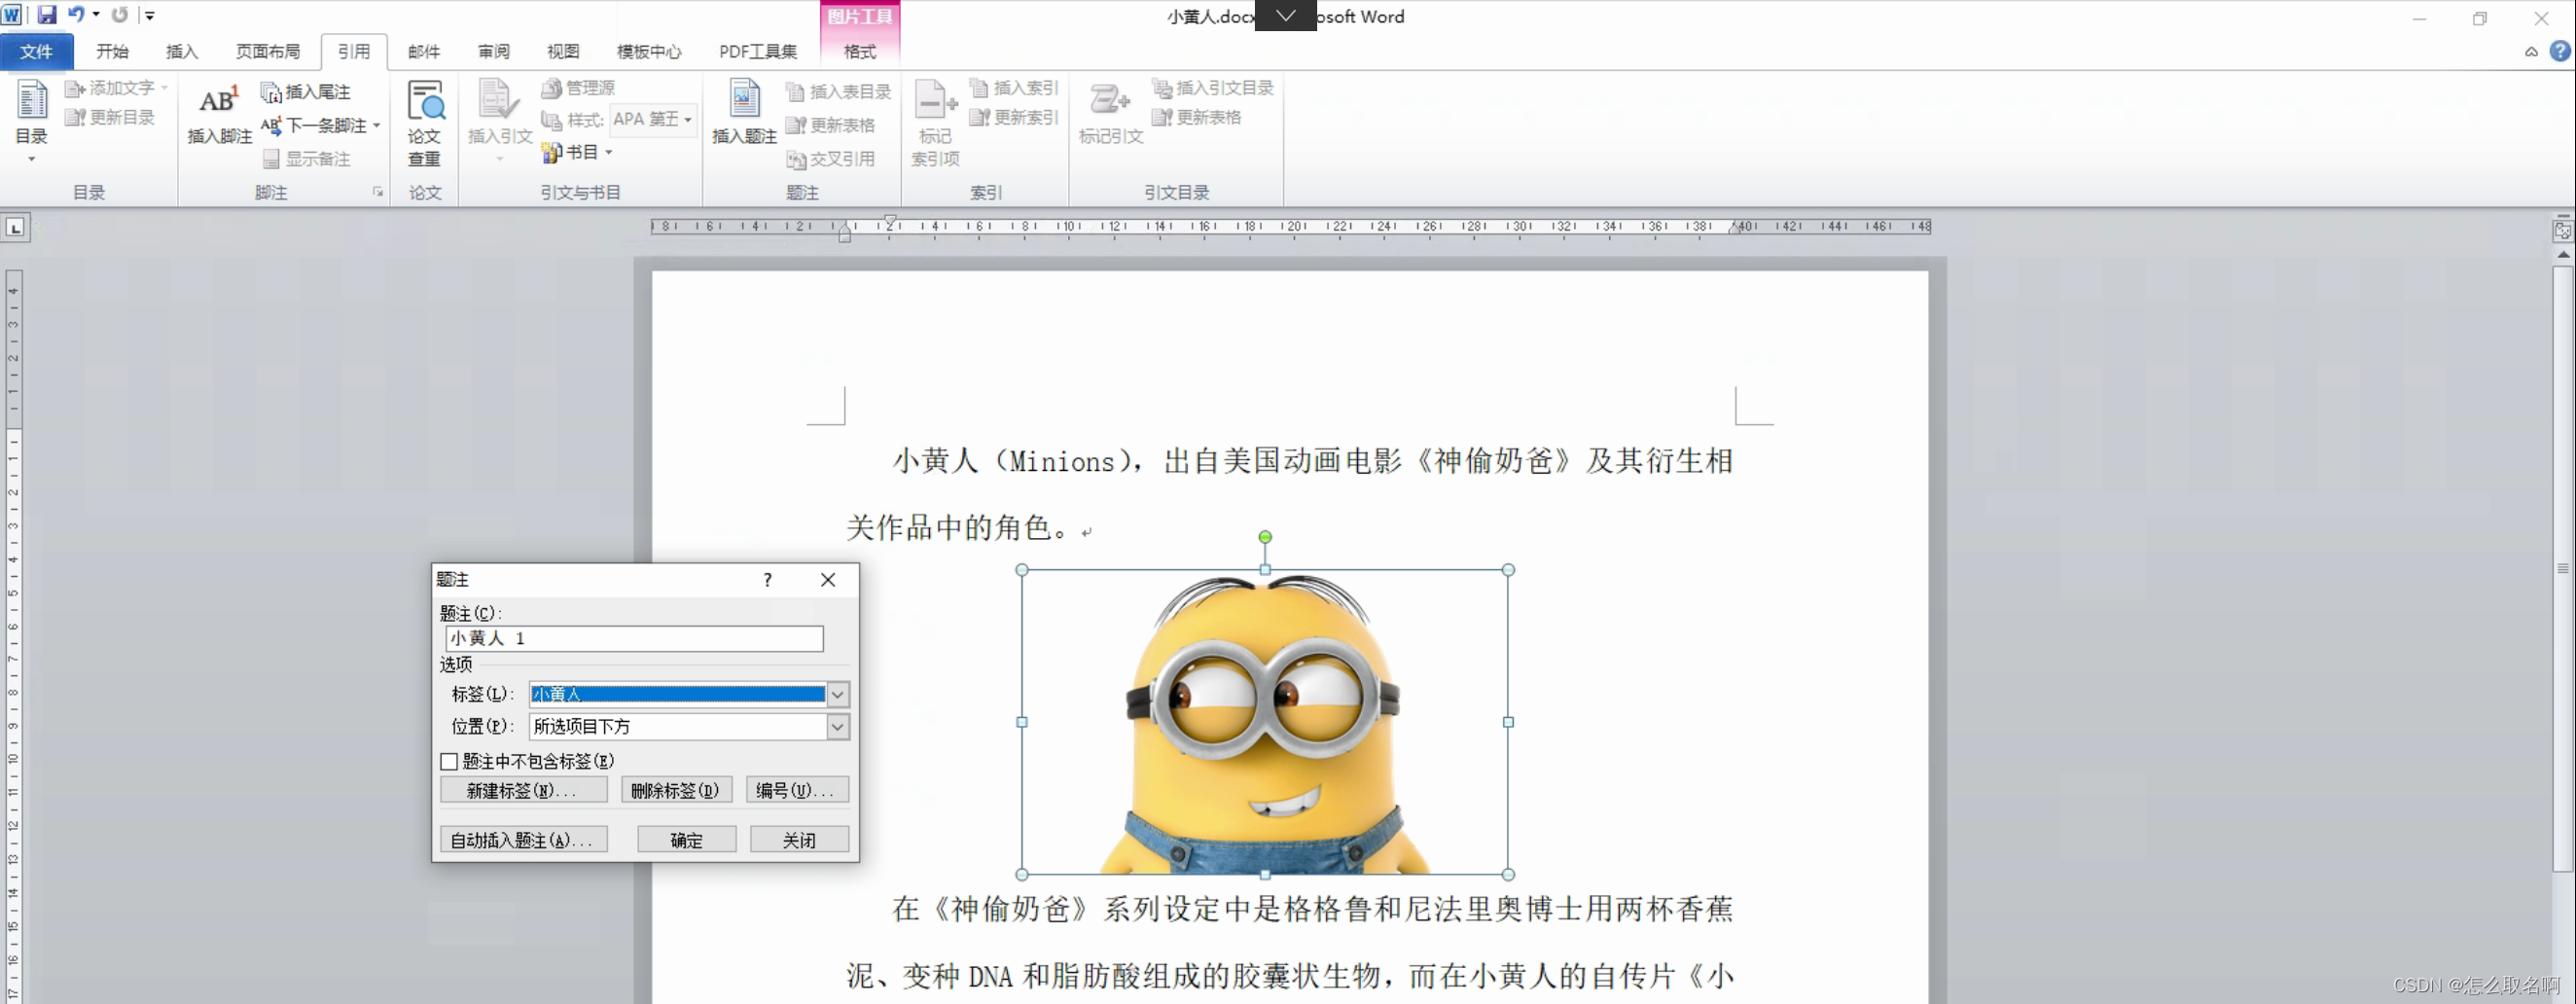
Task: Click the Word application icon in title bar
Action: coord(13,15)
